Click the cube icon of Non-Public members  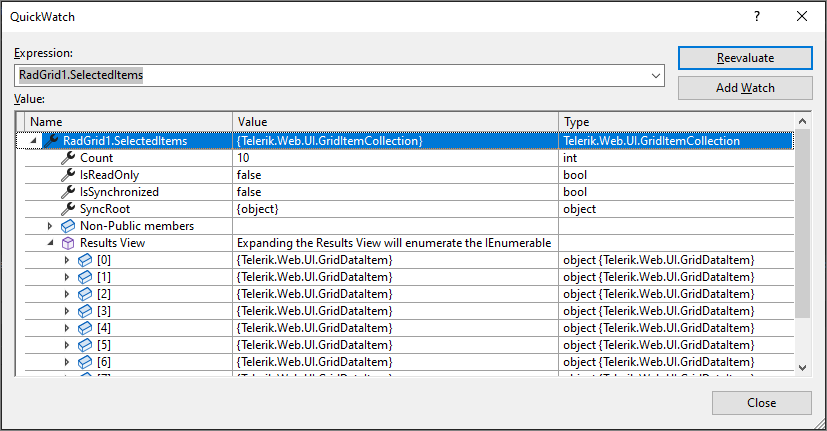68,226
